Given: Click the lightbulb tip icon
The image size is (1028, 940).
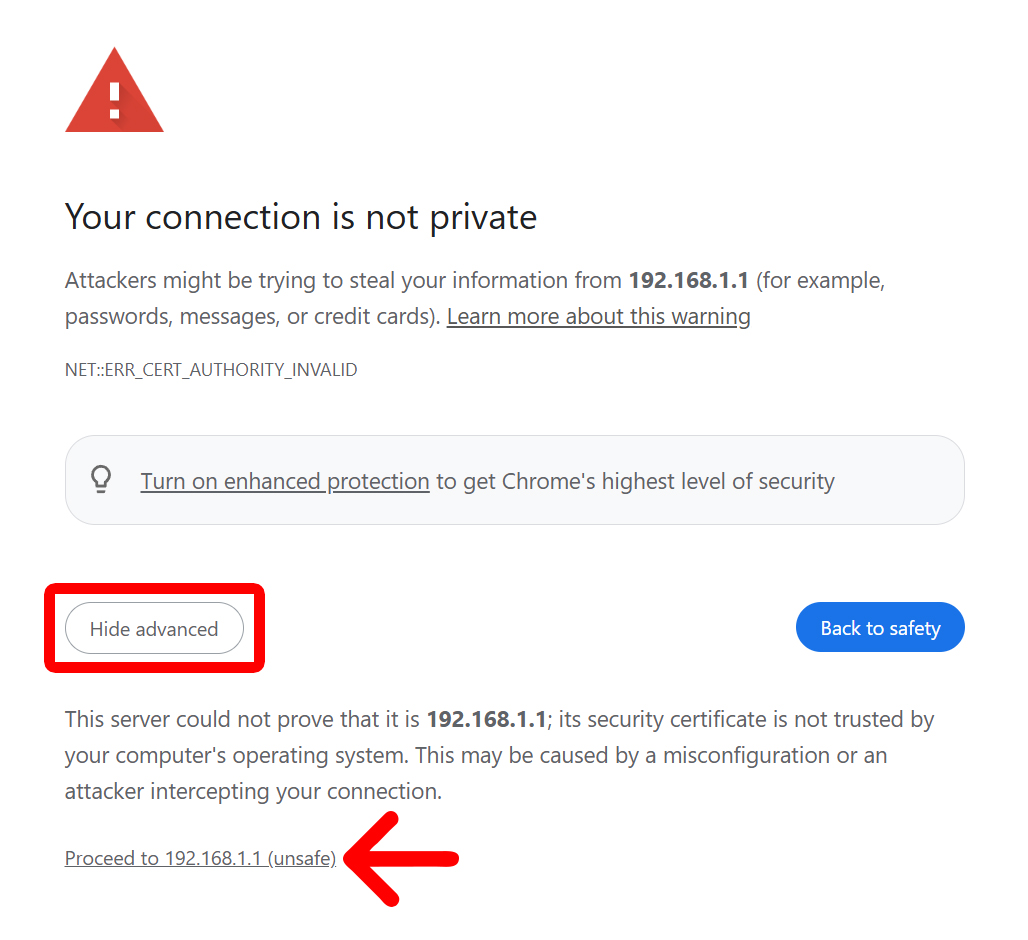Looking at the screenshot, I should (x=101, y=480).
